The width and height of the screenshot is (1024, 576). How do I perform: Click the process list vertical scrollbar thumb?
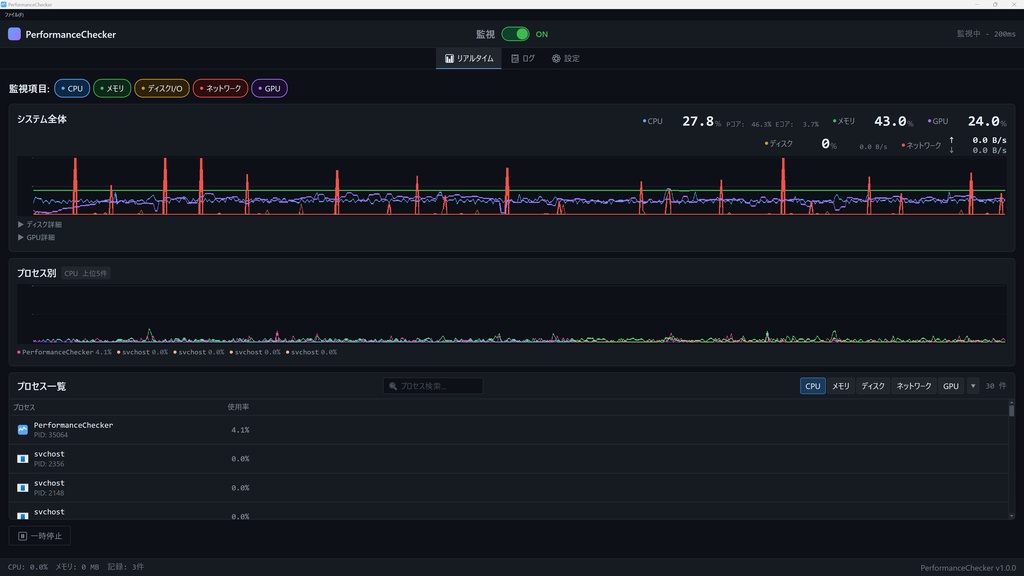(1012, 410)
